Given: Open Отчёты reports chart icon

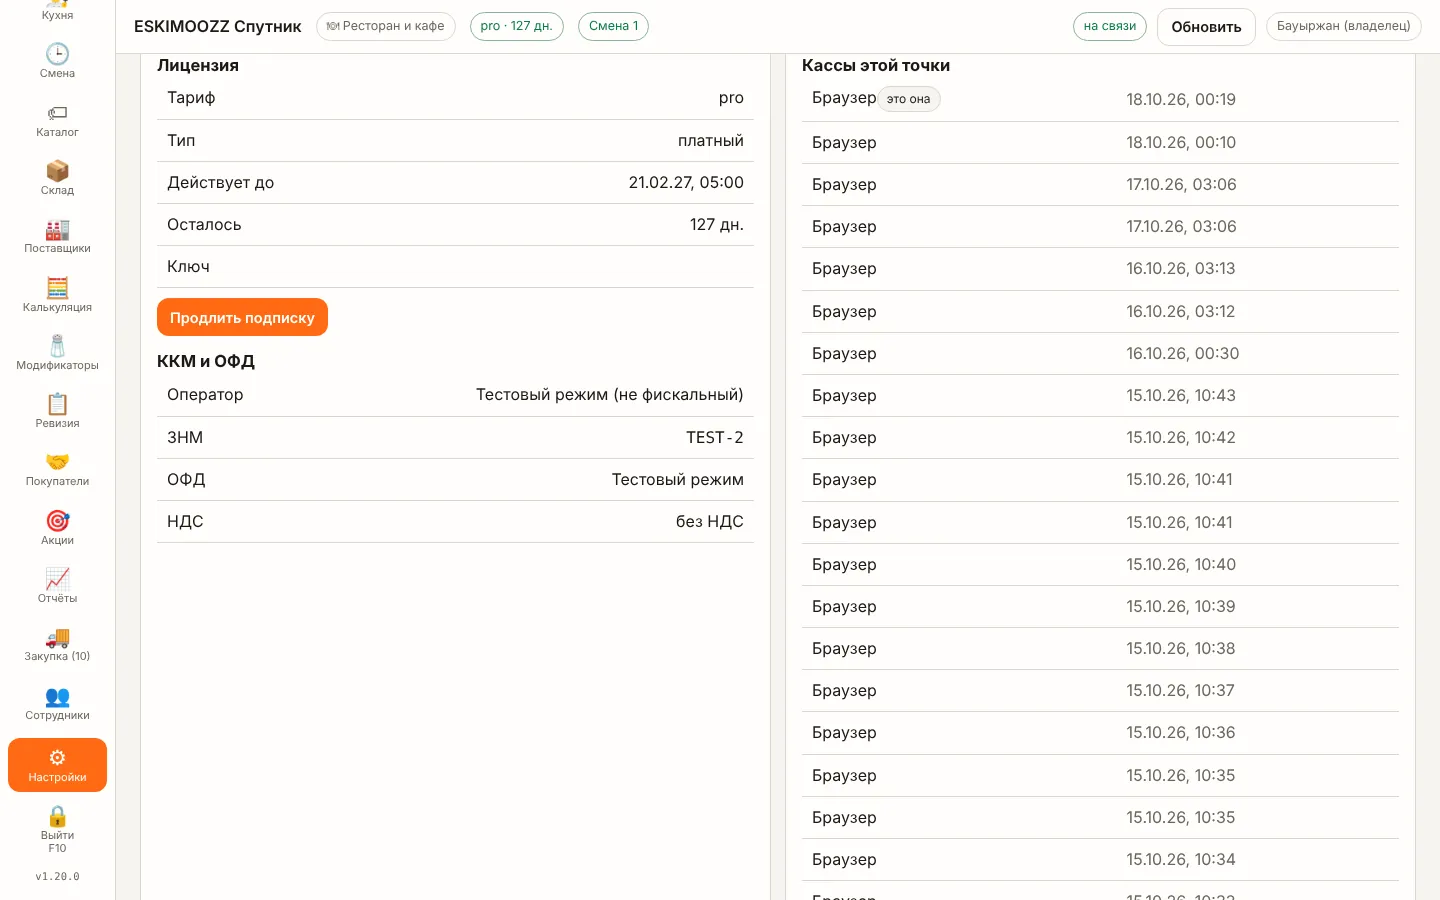Looking at the screenshot, I should point(57,586).
